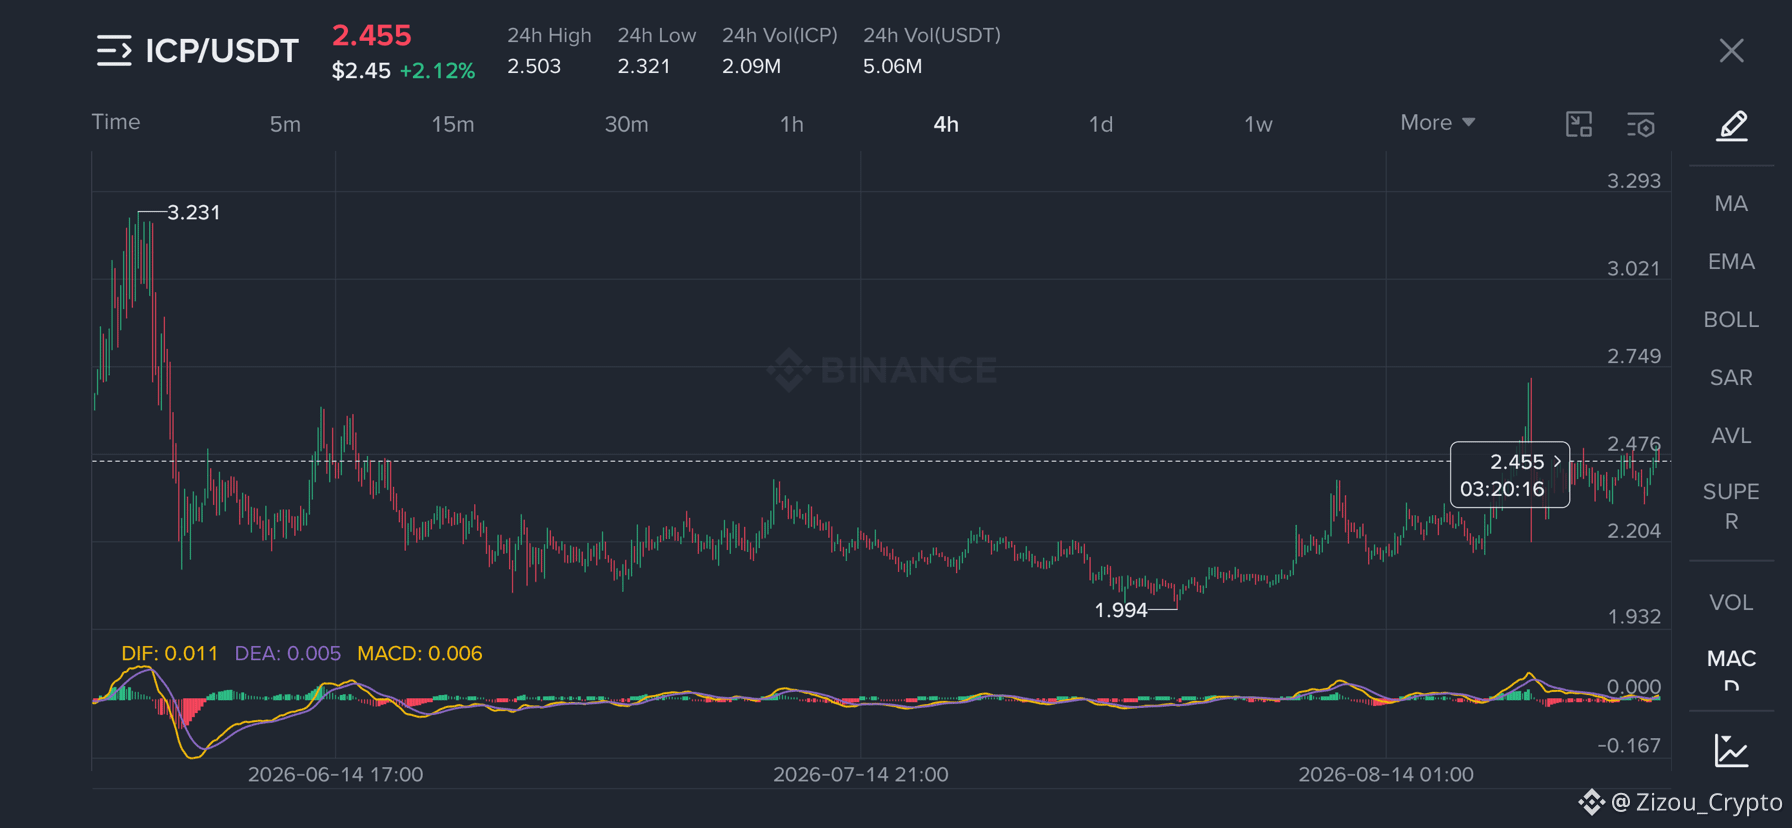This screenshot has width=1792, height=828.
Task: Toggle the MA indicator
Action: (x=1731, y=204)
